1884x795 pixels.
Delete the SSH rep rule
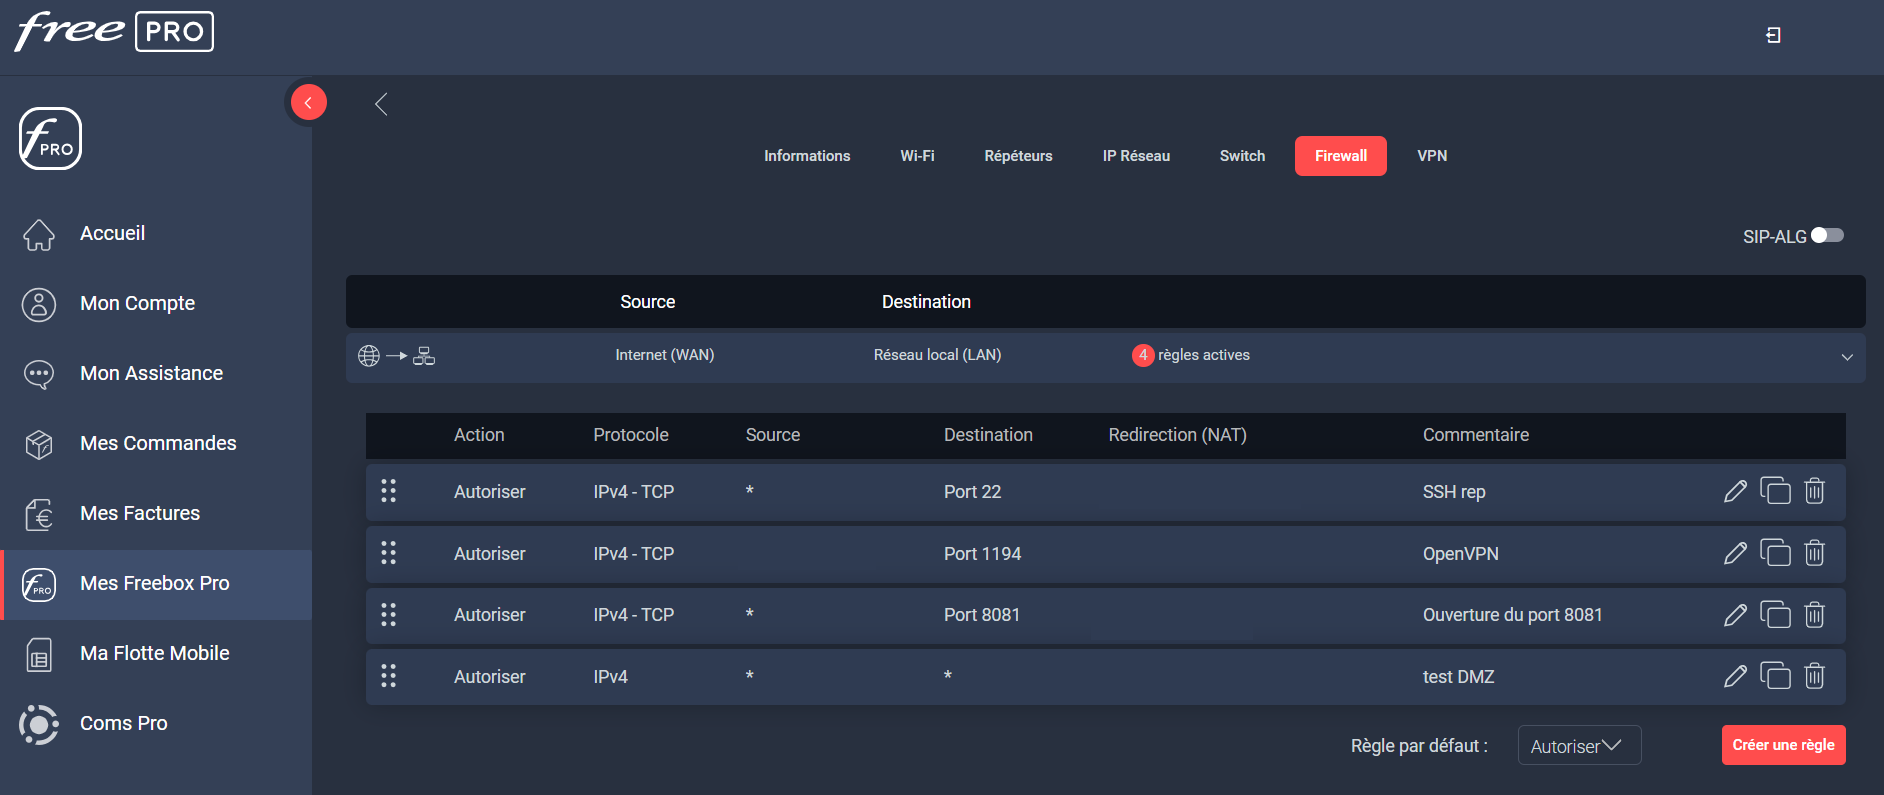[1814, 491]
